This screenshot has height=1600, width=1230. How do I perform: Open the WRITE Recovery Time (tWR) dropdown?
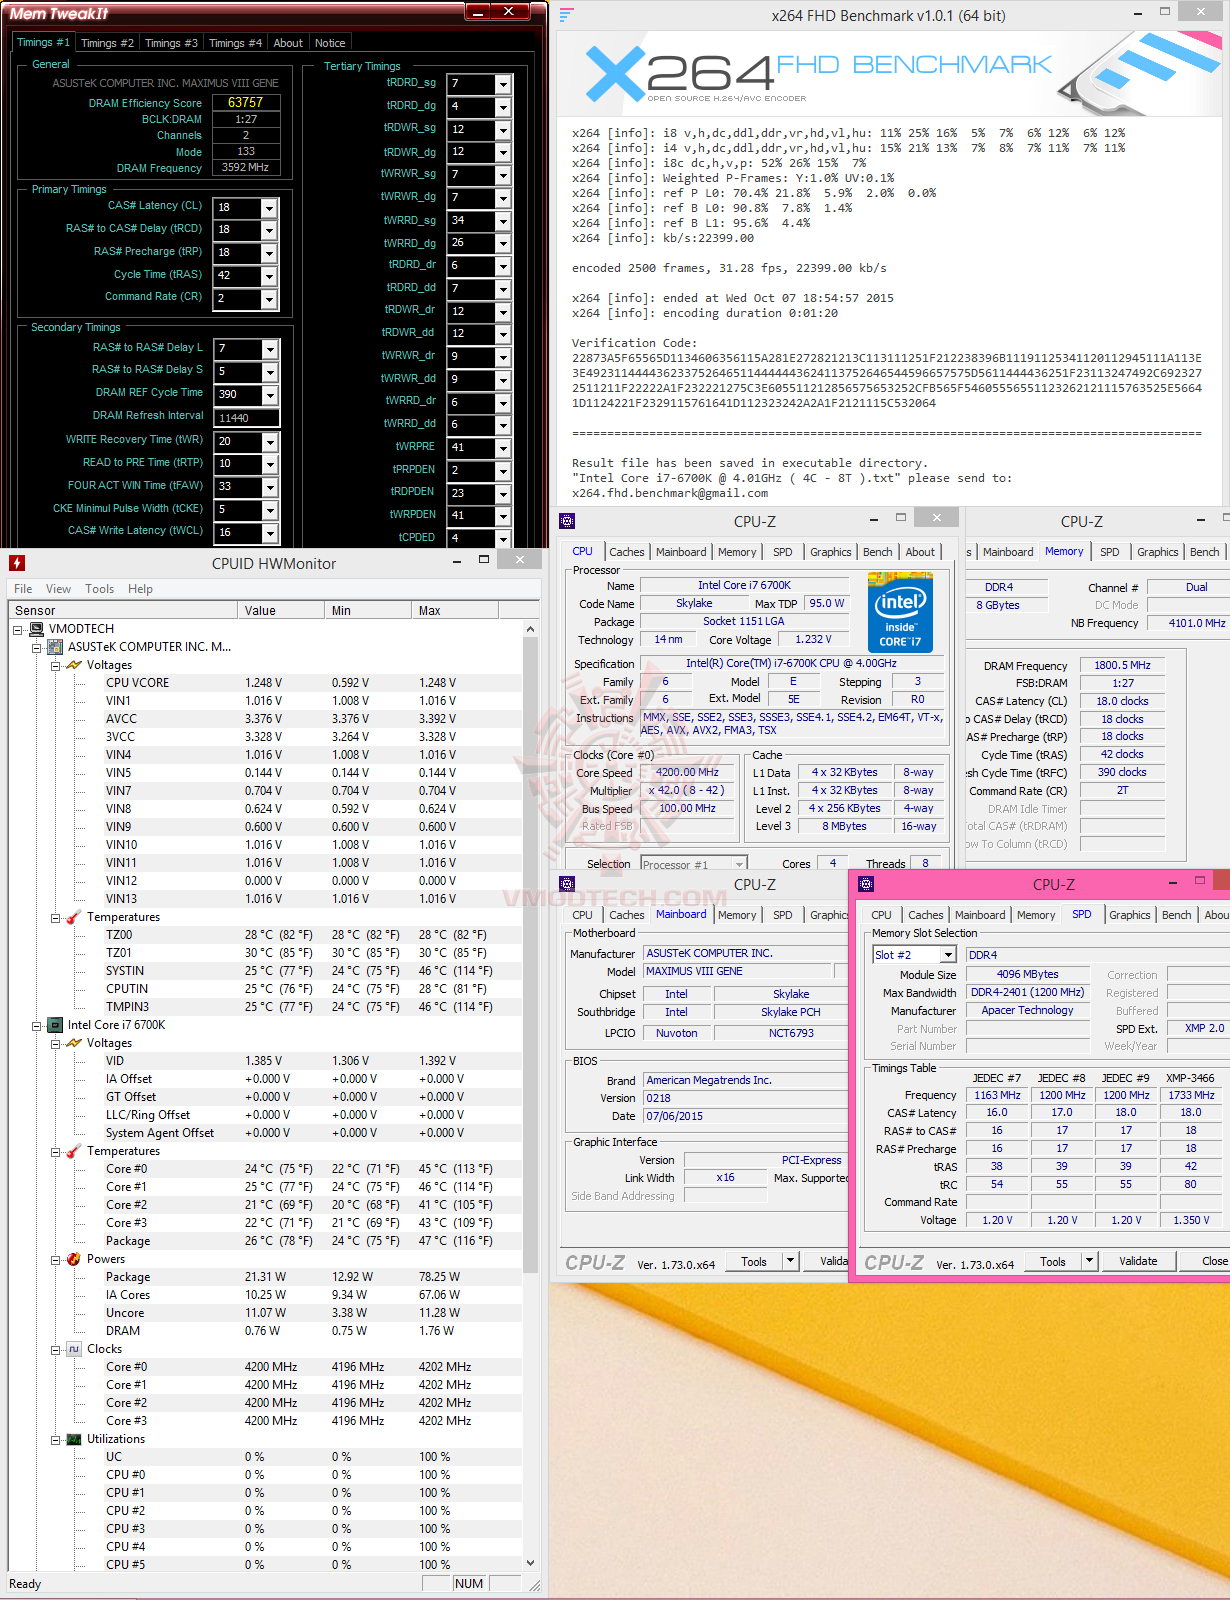tap(269, 441)
